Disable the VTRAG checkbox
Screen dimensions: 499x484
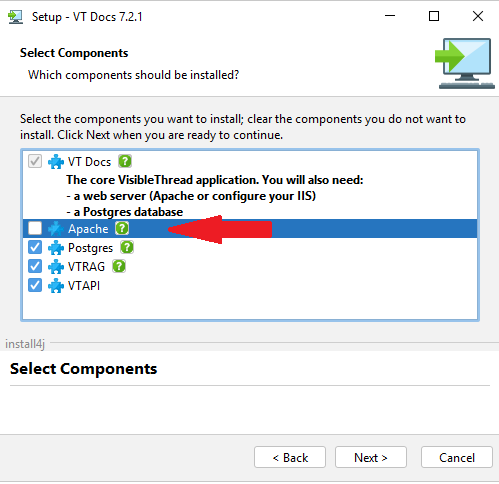click(35, 266)
